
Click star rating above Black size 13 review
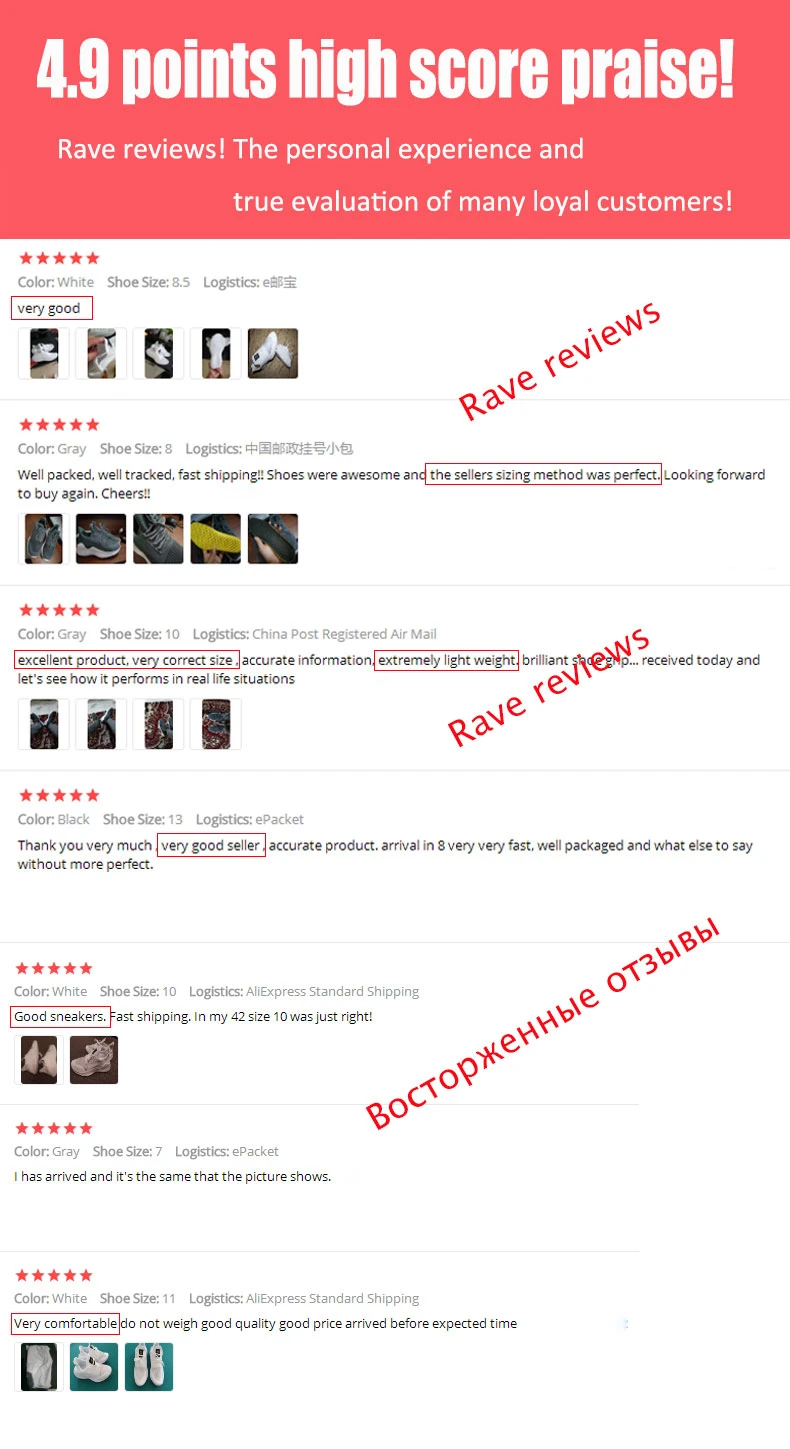click(59, 795)
